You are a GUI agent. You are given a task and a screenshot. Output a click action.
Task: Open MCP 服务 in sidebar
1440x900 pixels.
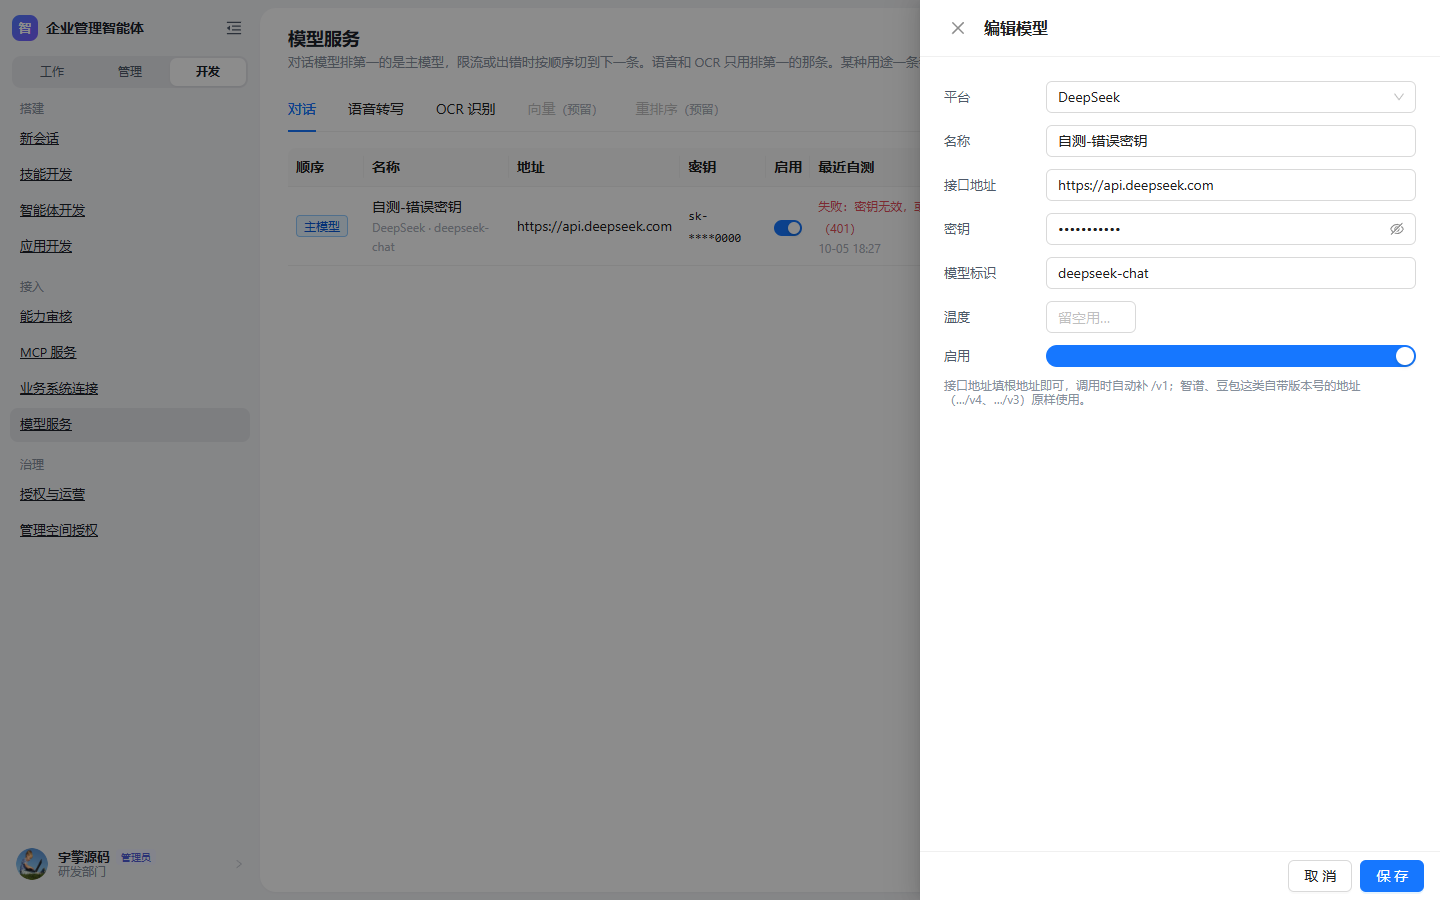click(x=48, y=353)
